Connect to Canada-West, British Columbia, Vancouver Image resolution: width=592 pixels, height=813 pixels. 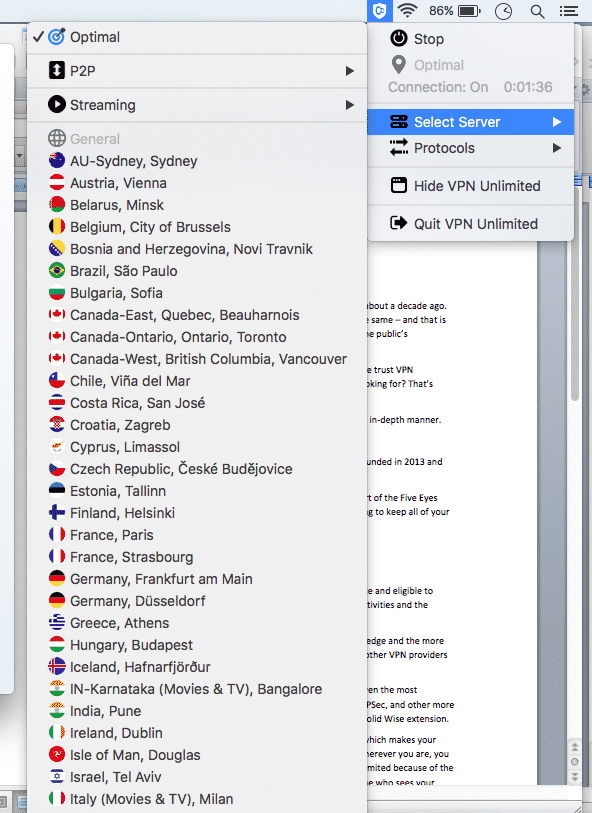coord(197,359)
